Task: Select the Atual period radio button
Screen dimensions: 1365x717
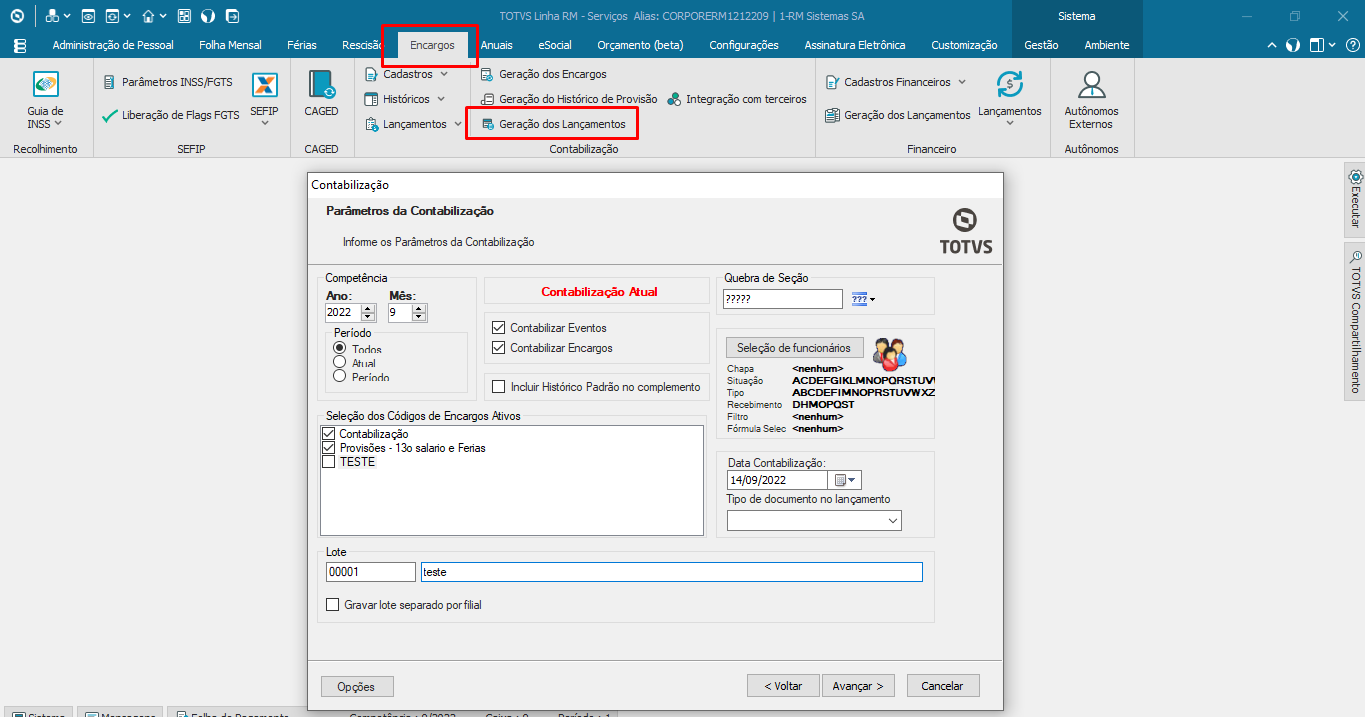Action: [340, 362]
